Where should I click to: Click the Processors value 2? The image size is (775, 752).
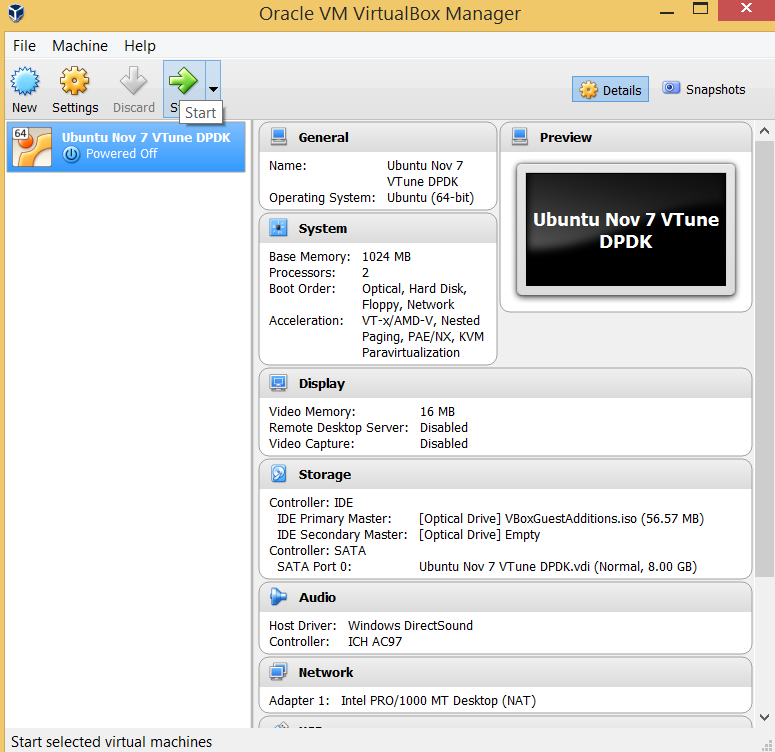point(365,273)
